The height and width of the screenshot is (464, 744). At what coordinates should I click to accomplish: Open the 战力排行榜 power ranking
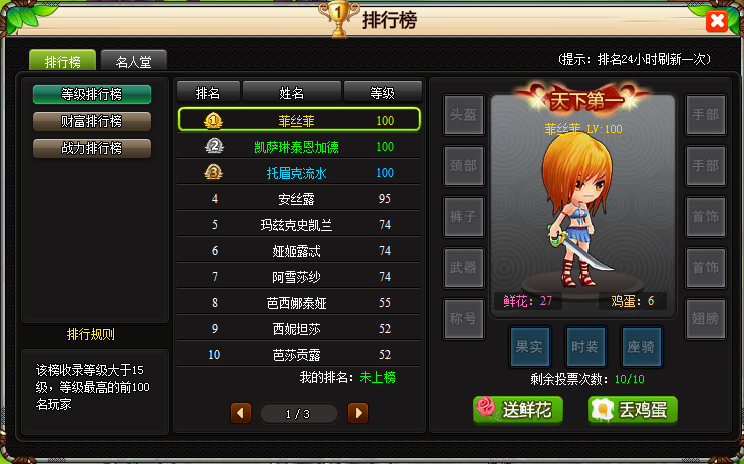[x=92, y=148]
